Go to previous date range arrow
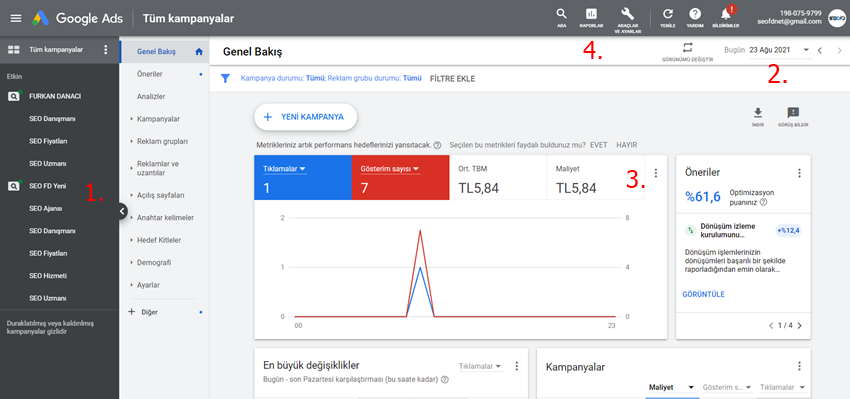The image size is (850, 399). (x=820, y=50)
